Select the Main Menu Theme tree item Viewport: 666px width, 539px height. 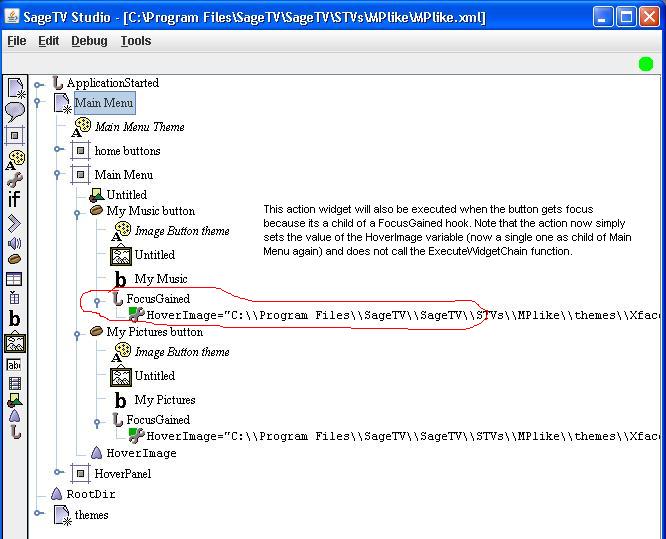pyautogui.click(x=139, y=127)
